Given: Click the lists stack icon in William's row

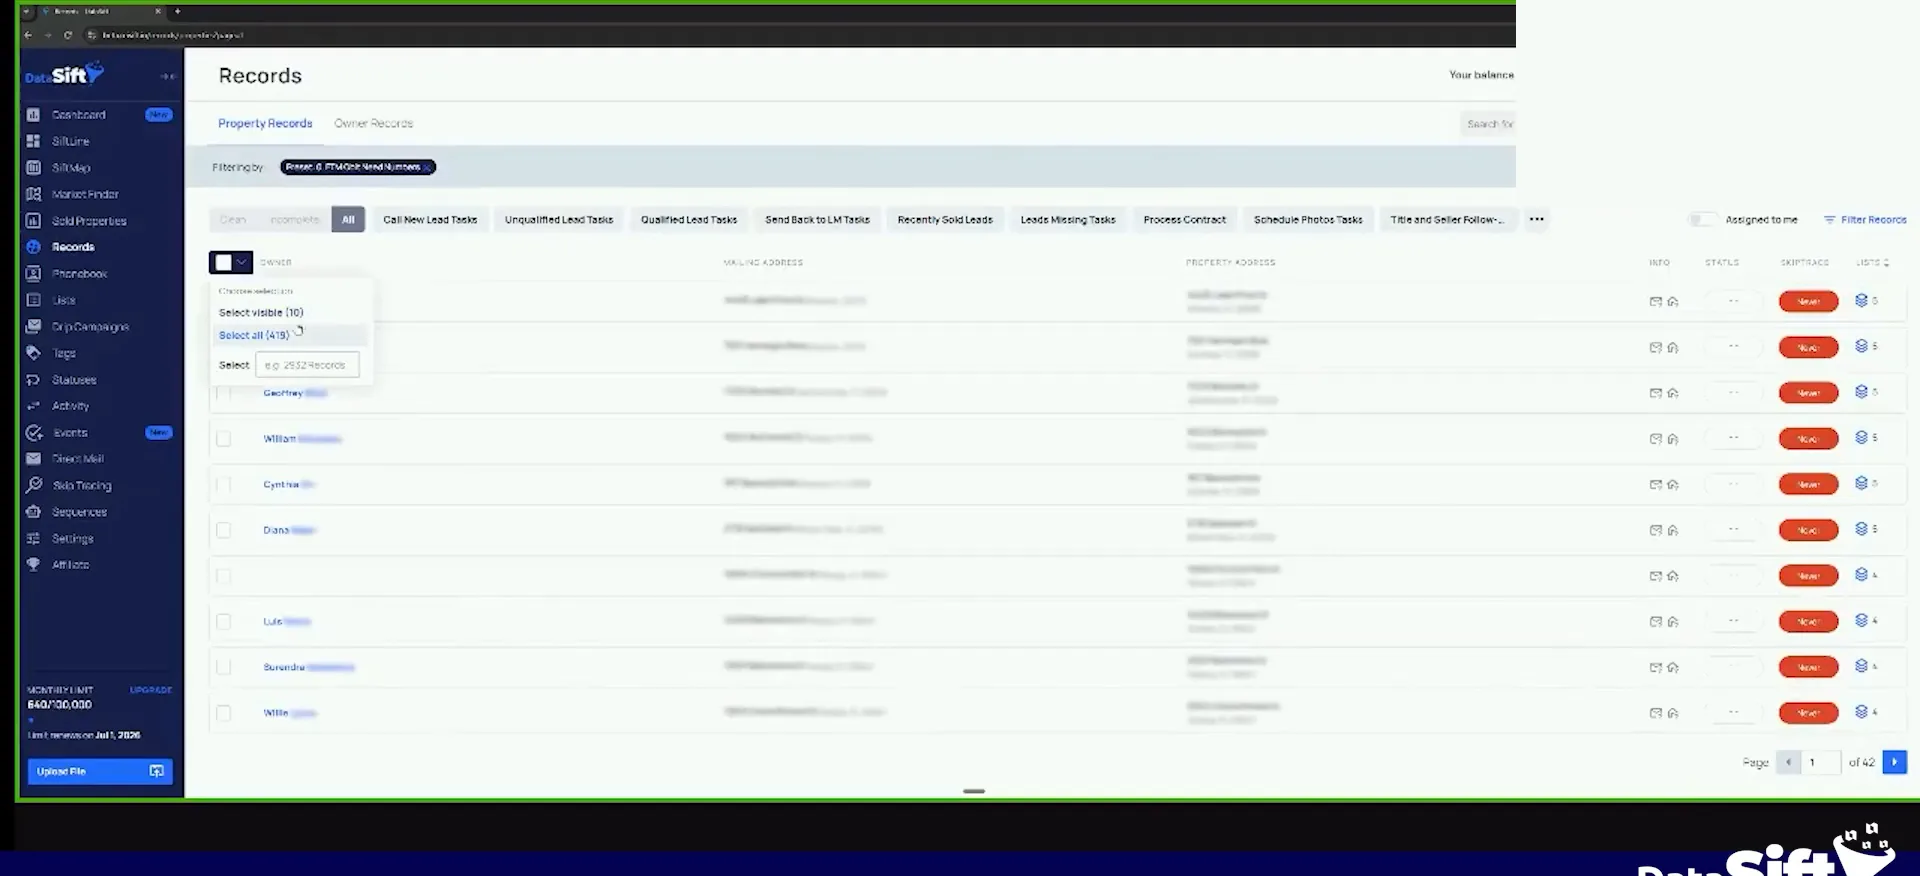Looking at the screenshot, I should 1861,438.
